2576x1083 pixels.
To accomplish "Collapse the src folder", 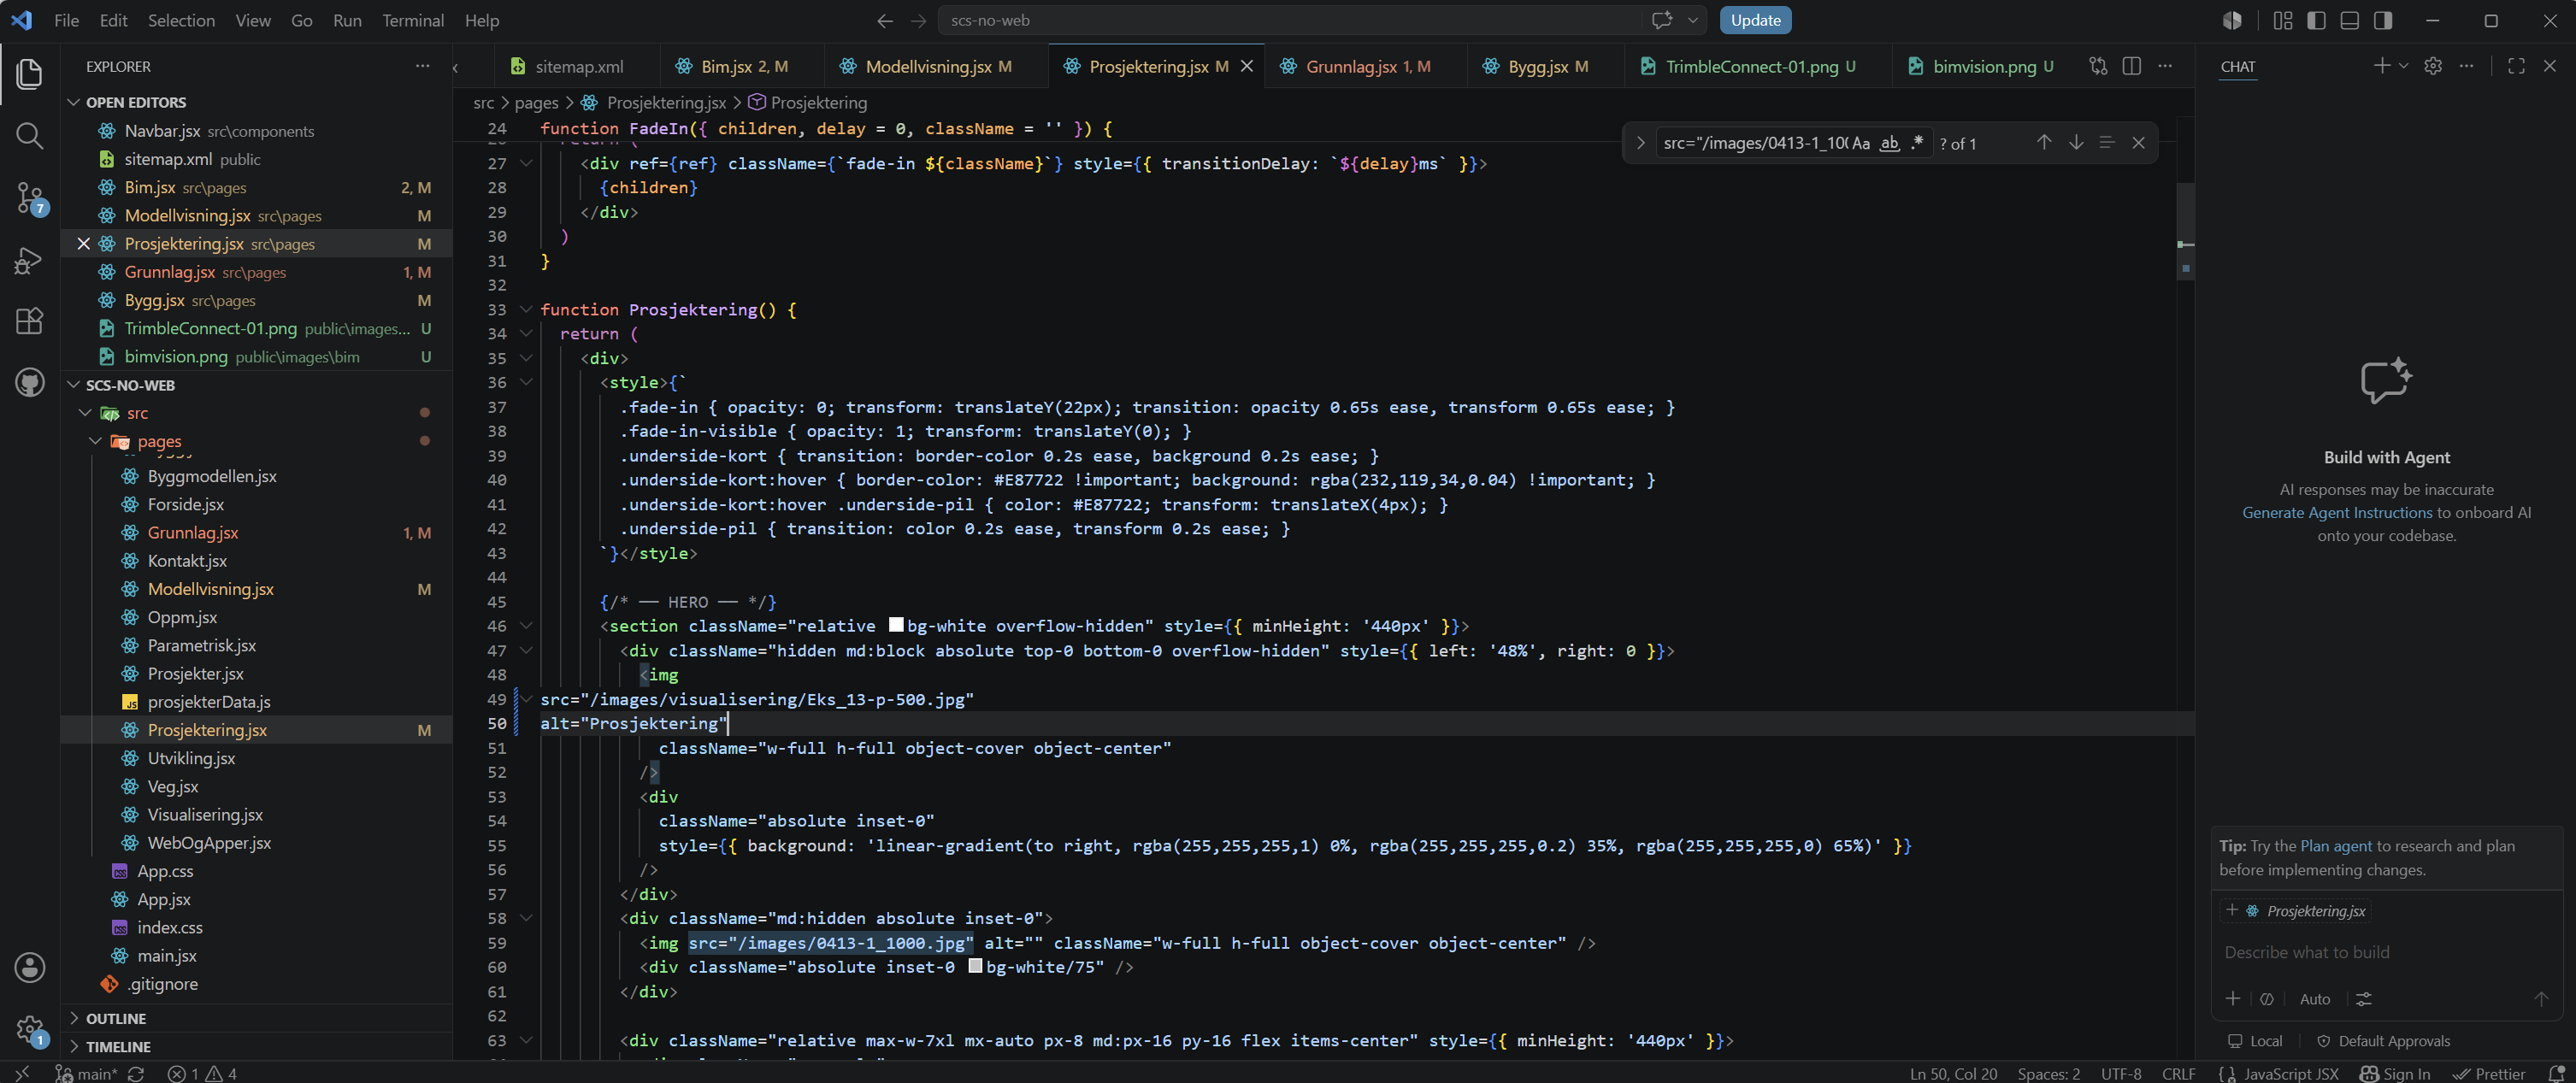I will click(85, 413).
